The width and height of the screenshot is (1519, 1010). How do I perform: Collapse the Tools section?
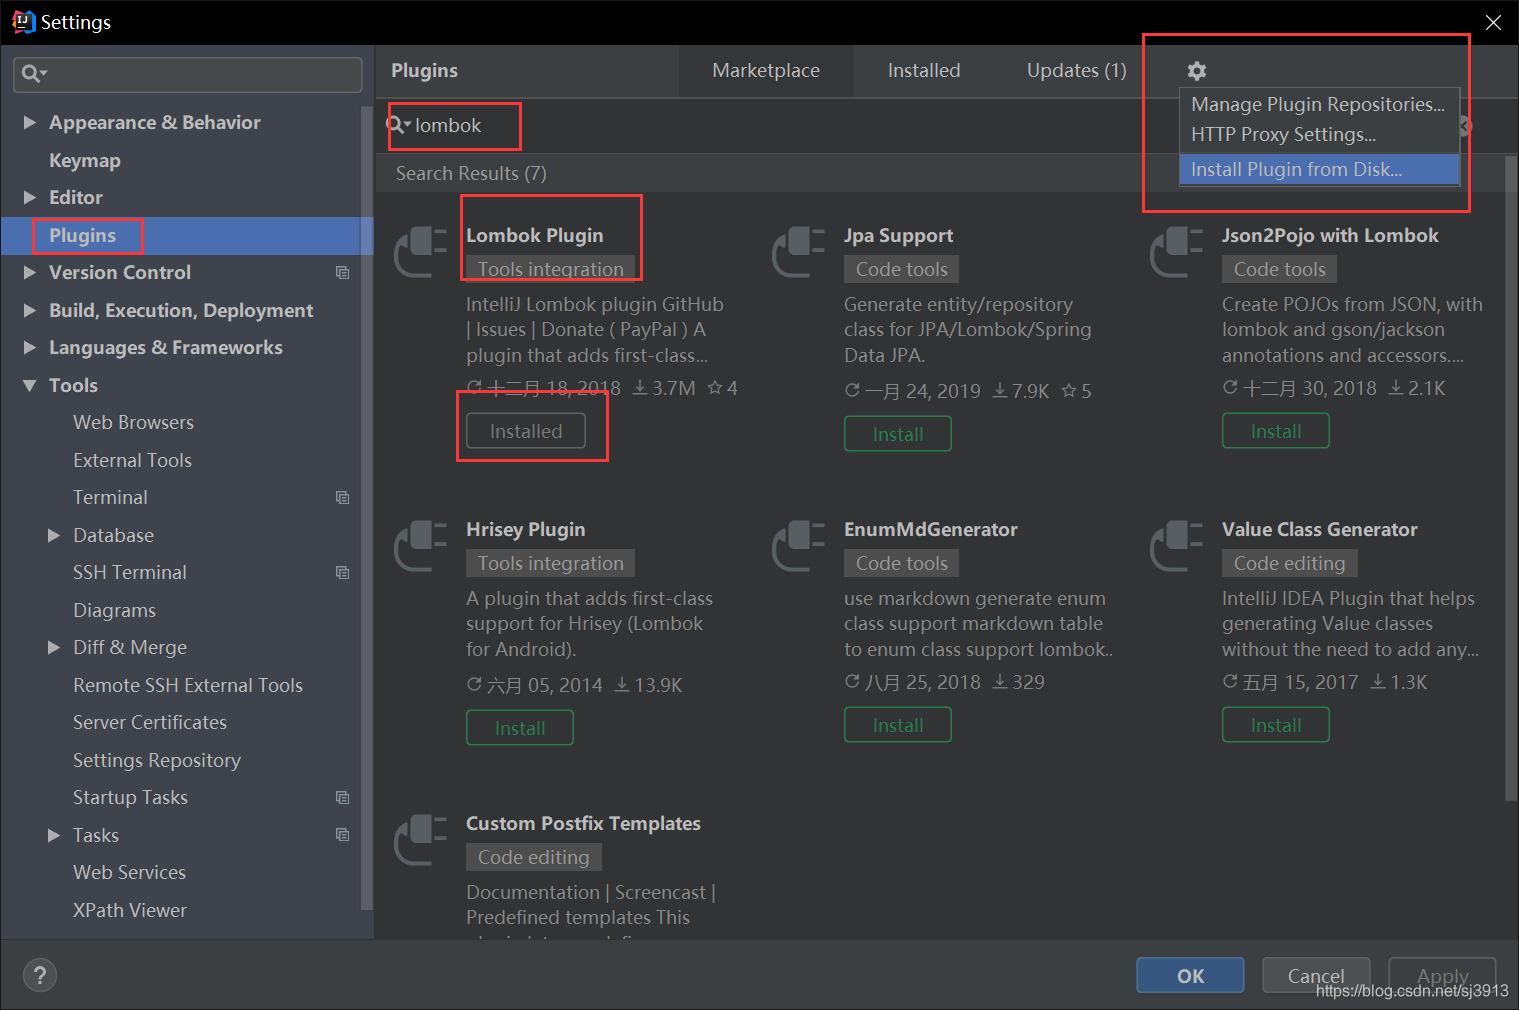[x=30, y=385]
